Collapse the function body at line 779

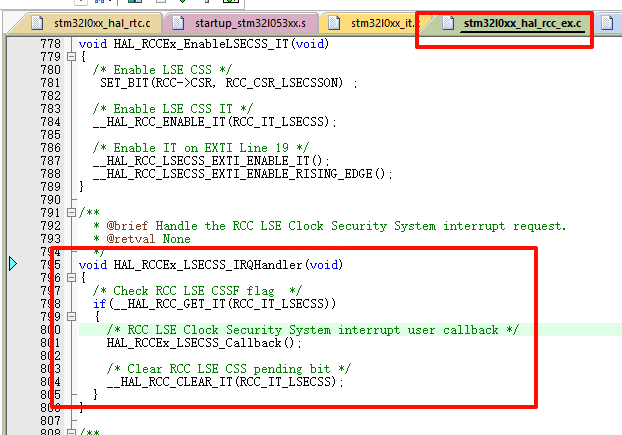pyautogui.click(x=71, y=57)
